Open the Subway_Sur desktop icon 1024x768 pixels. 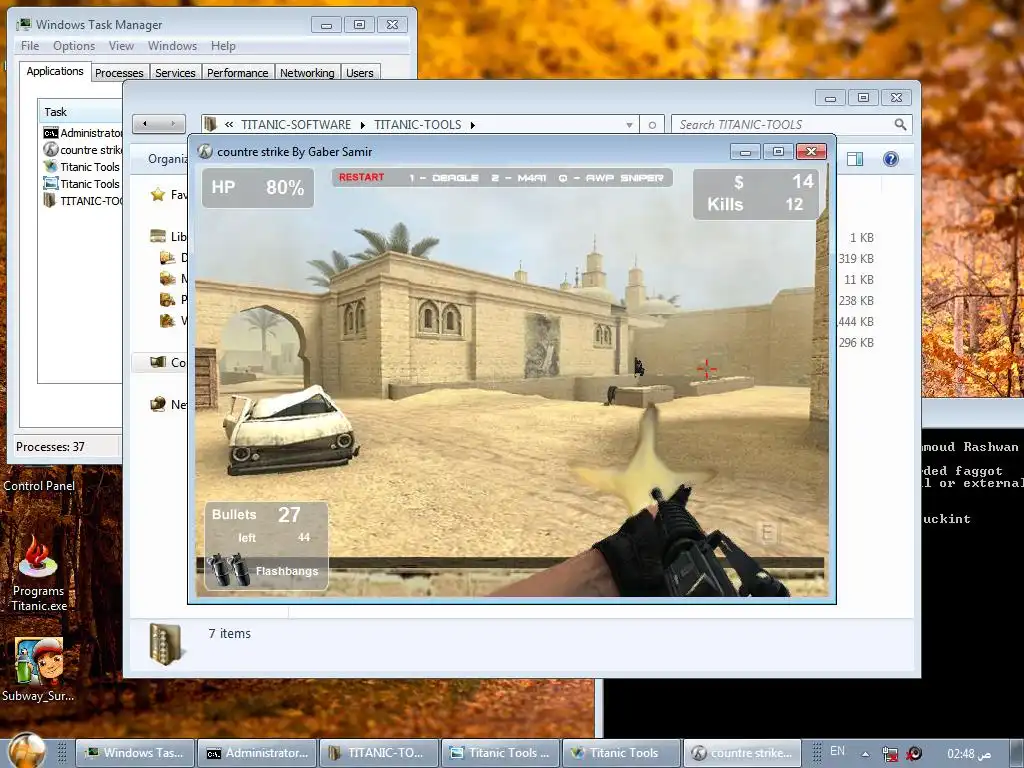click(39, 669)
